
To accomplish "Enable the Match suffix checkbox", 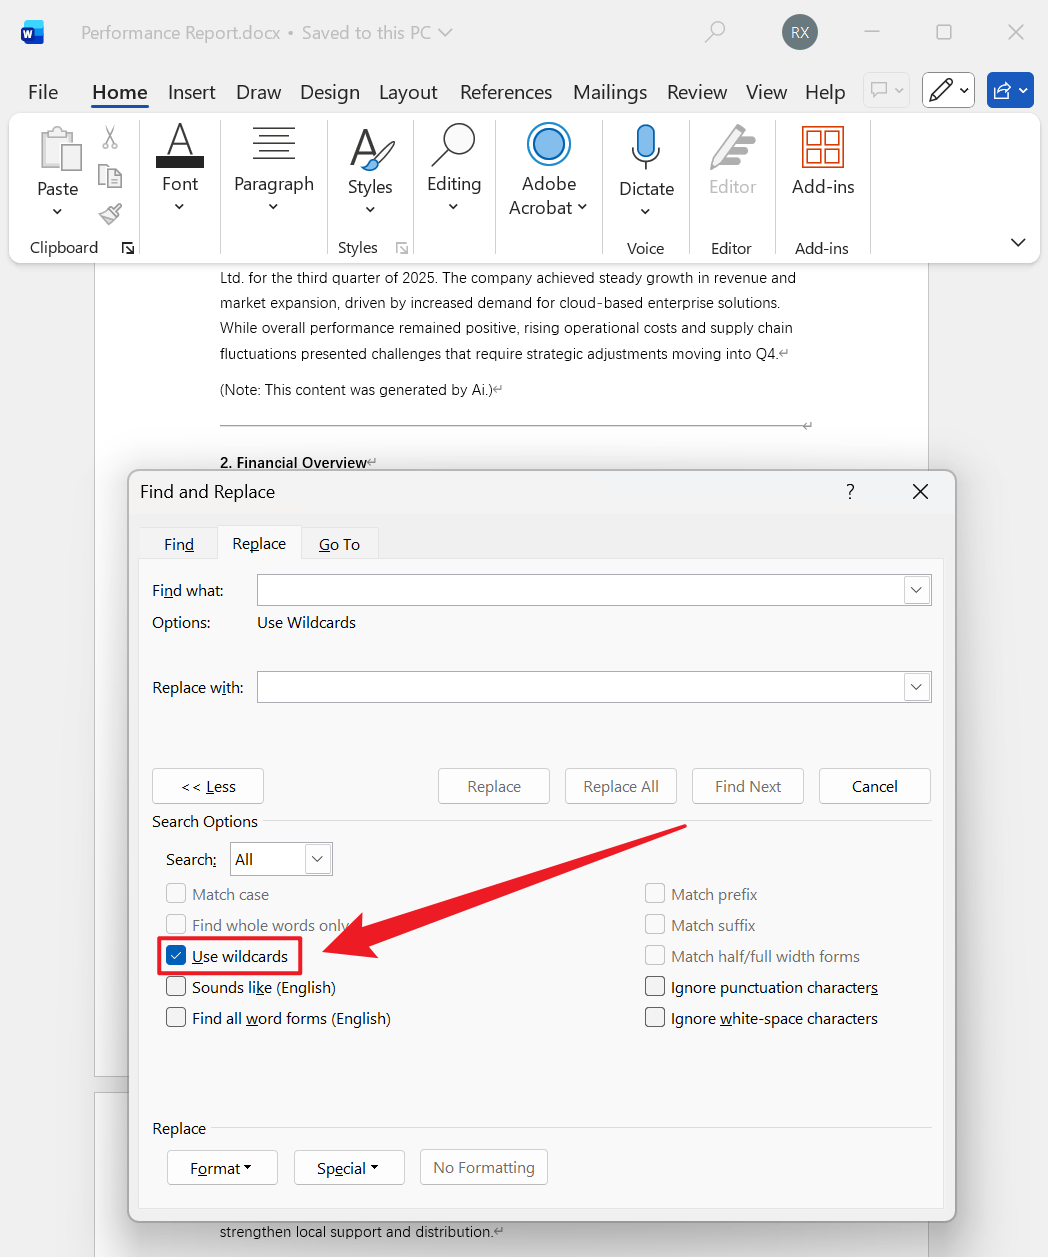I will pyautogui.click(x=655, y=924).
